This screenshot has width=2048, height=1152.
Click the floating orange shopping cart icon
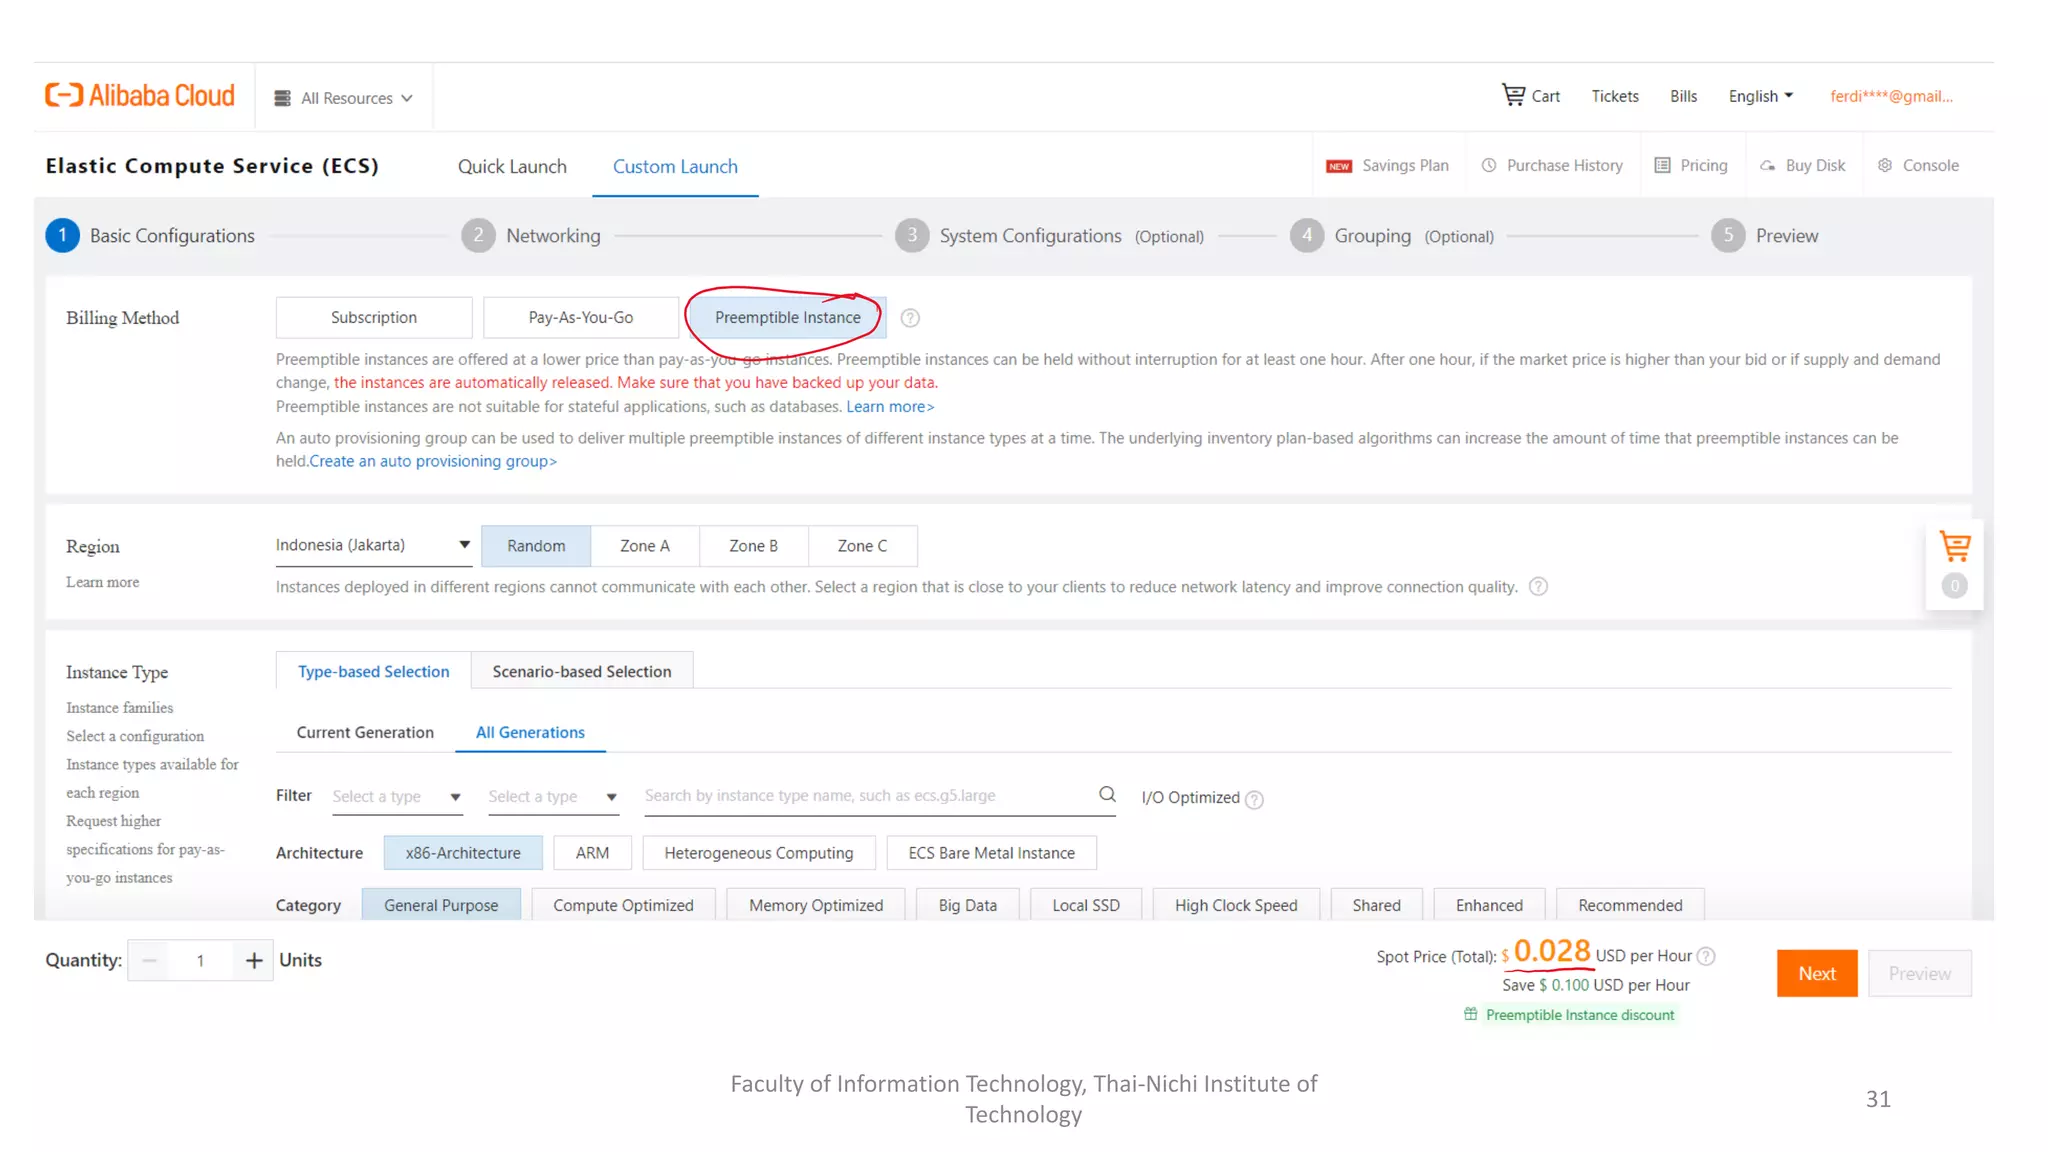click(1954, 547)
